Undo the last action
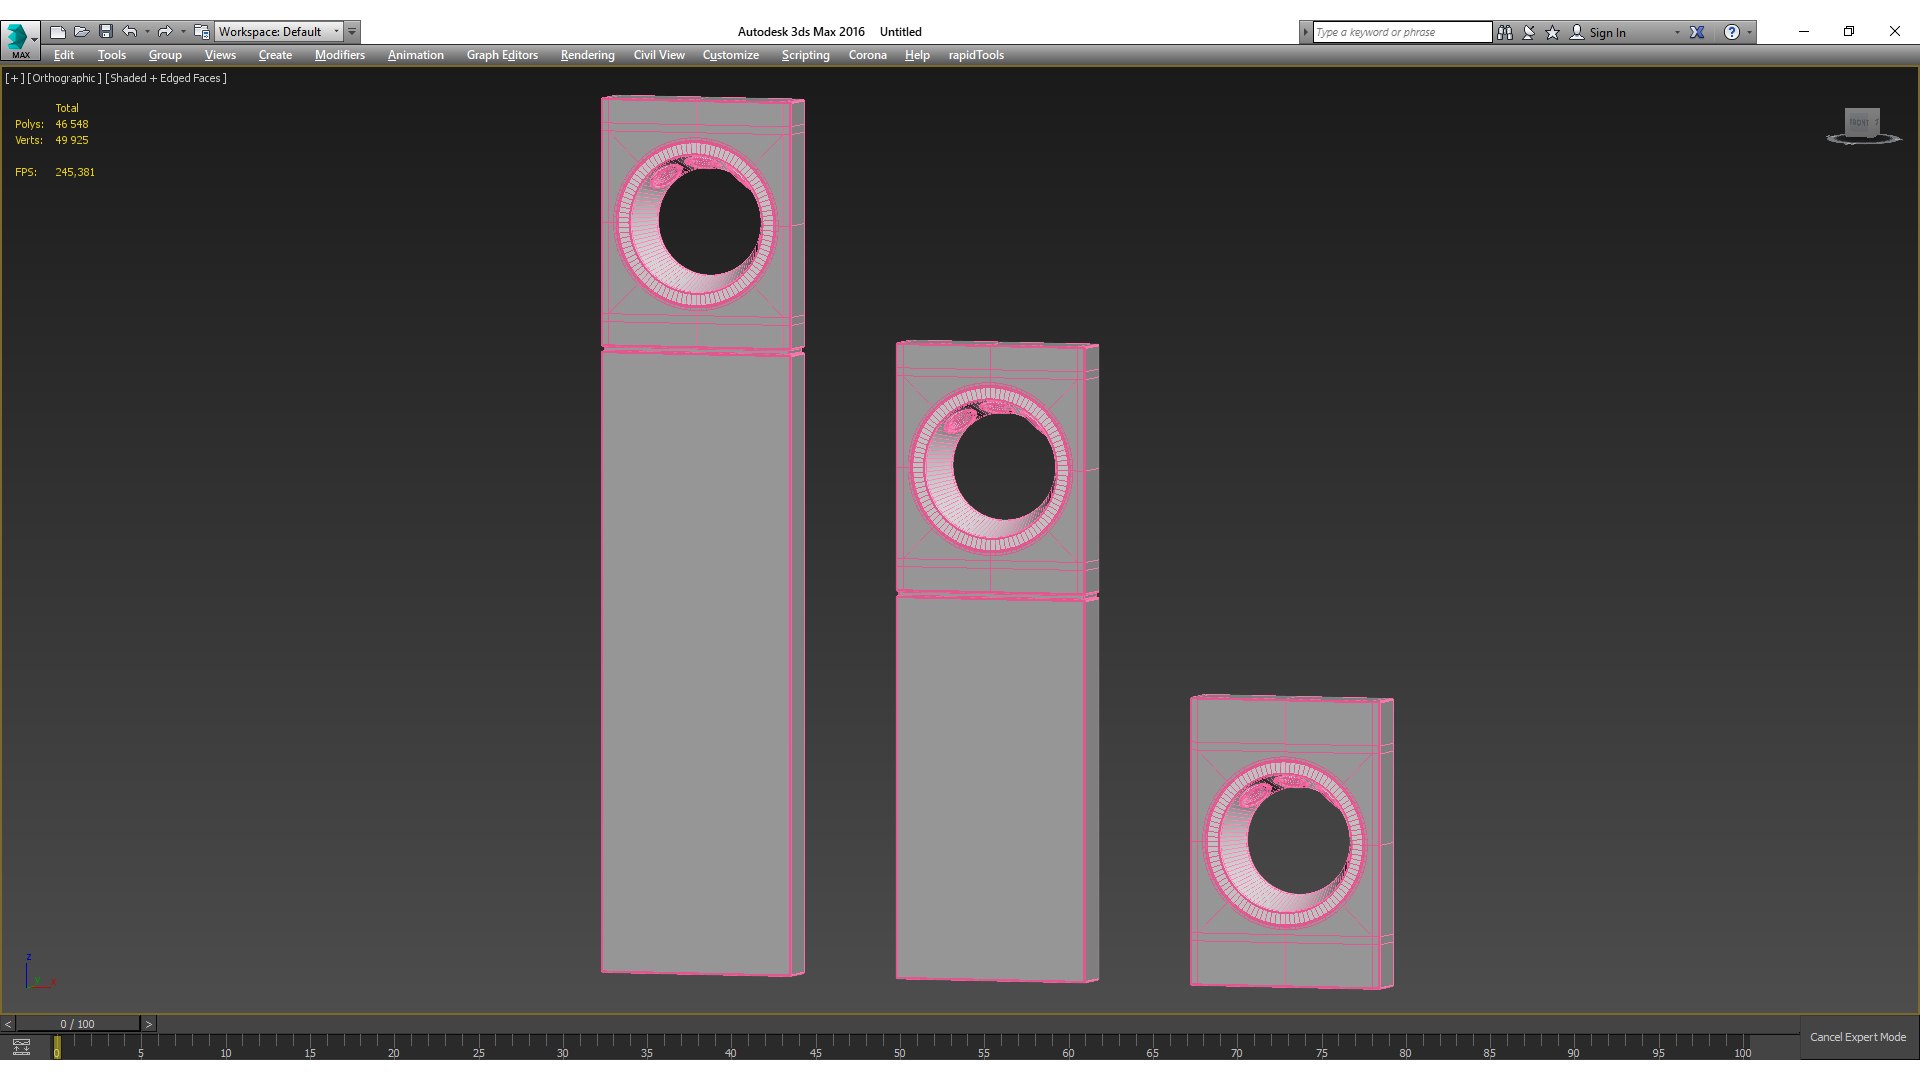The image size is (1920, 1080). point(130,32)
